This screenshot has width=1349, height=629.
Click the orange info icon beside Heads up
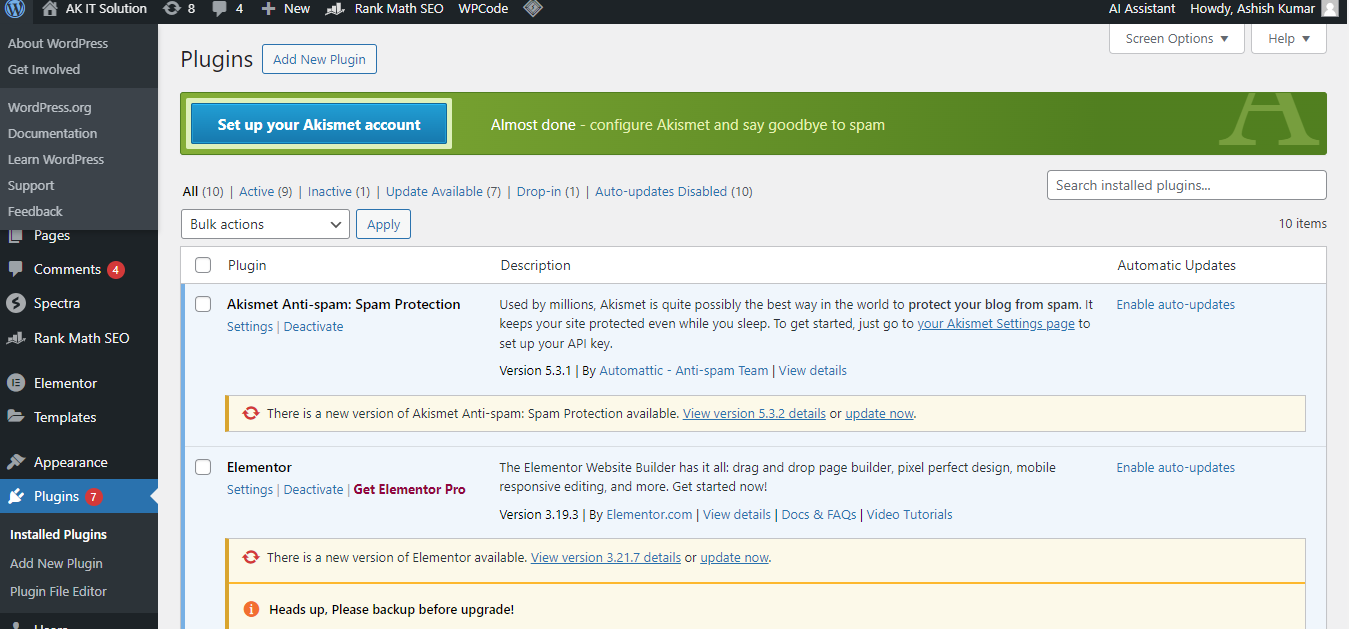point(251,609)
